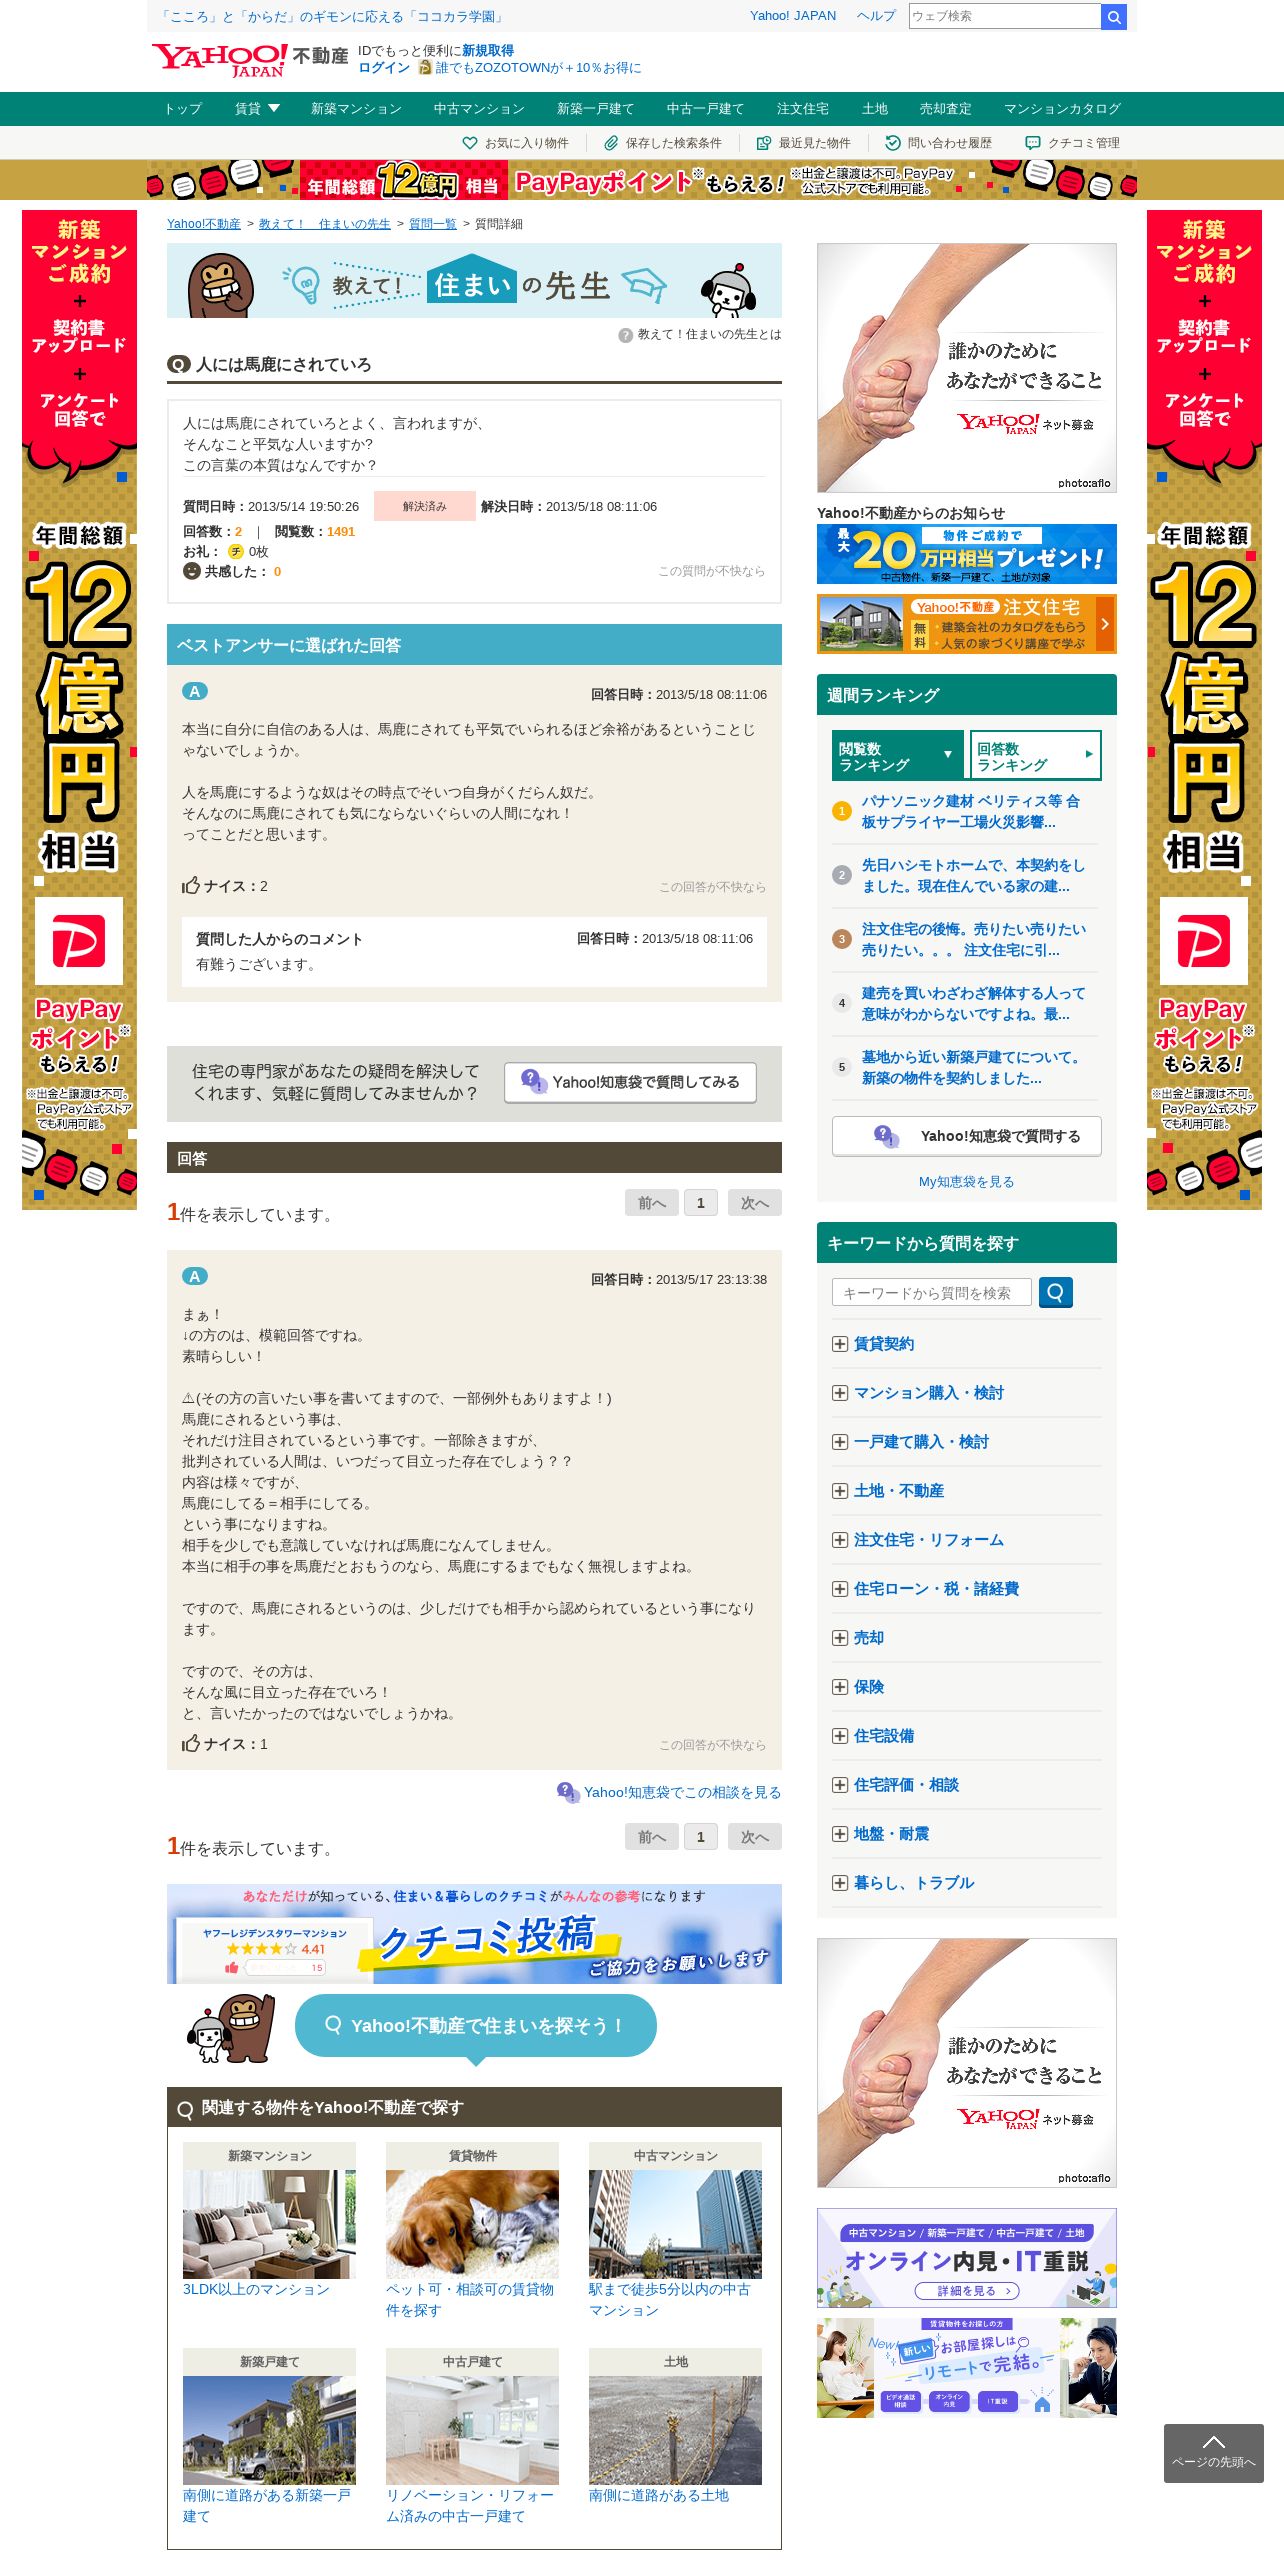1284x2568 pixels.
Task: Expand the 住宅ローン・税・諸経費 category
Action: 840,1589
